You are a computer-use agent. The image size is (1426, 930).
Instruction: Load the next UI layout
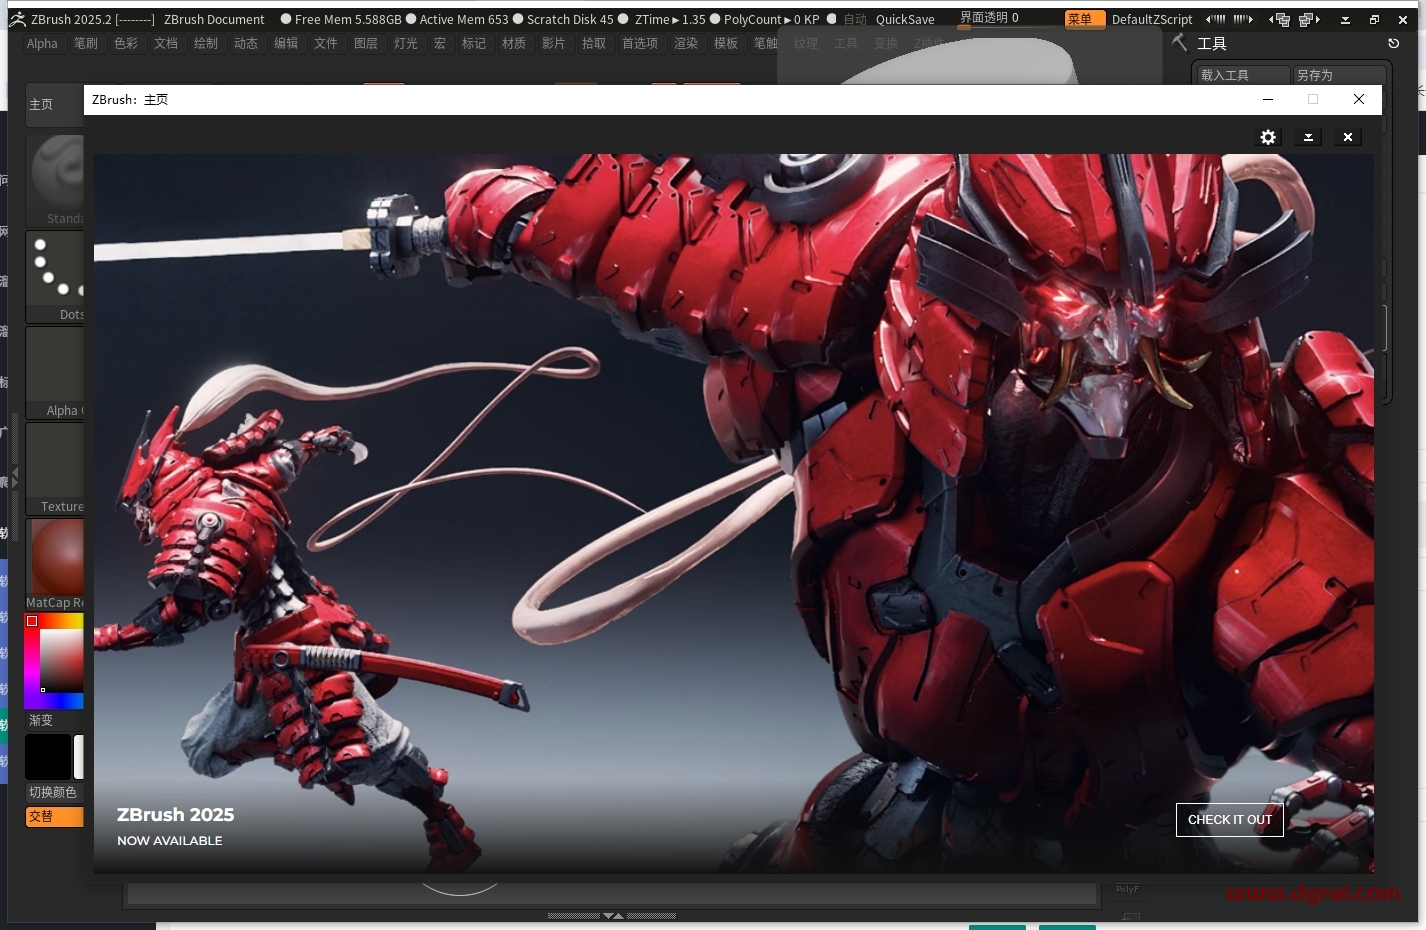tap(1309, 19)
